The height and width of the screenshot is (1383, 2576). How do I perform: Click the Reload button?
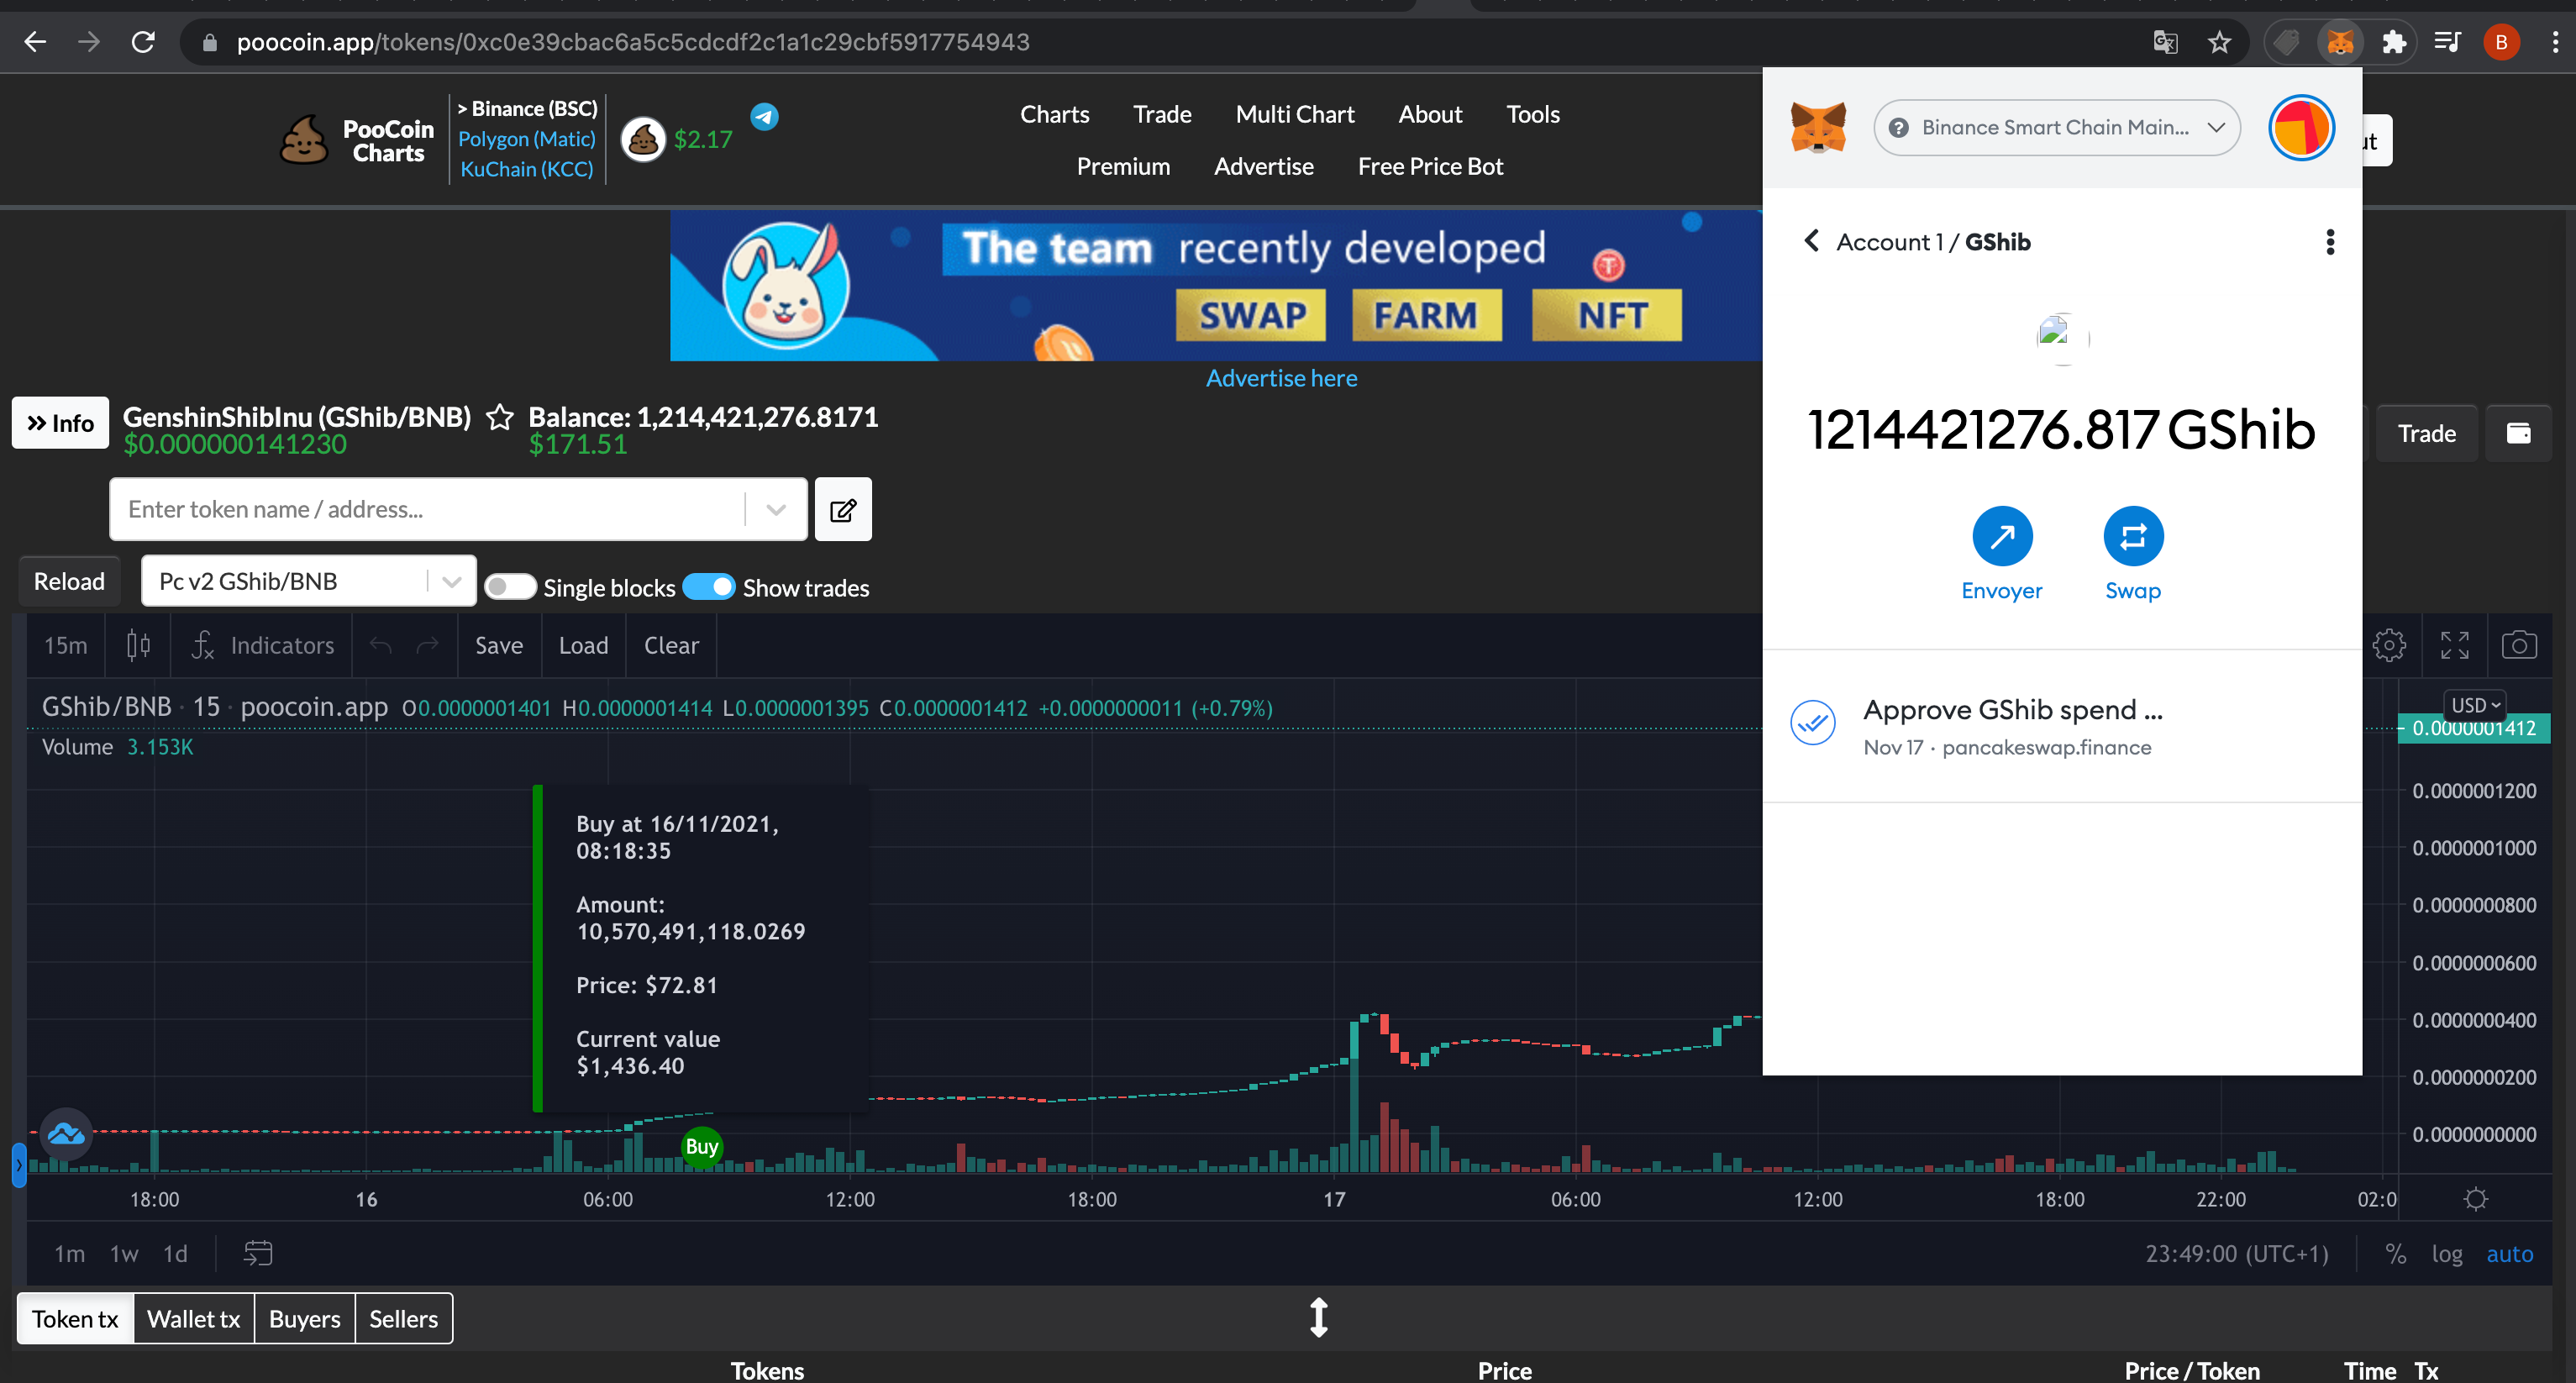tap(69, 581)
